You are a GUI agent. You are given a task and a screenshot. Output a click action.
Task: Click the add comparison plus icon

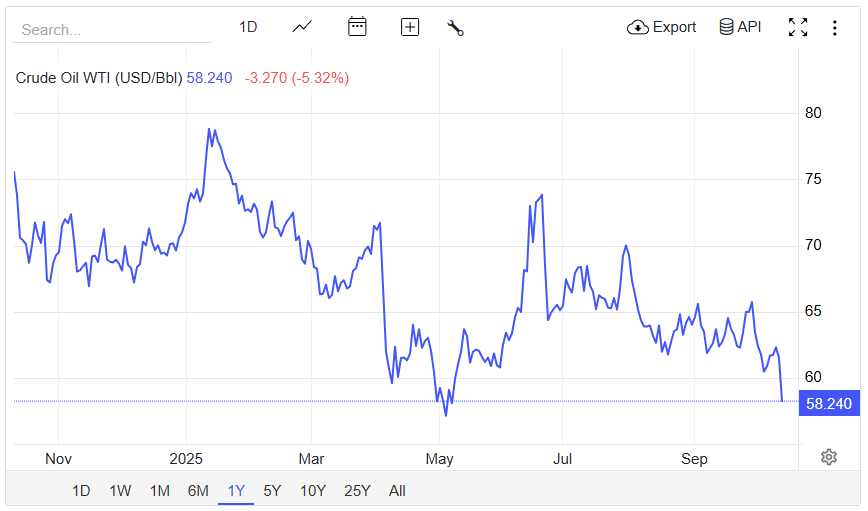pos(410,27)
